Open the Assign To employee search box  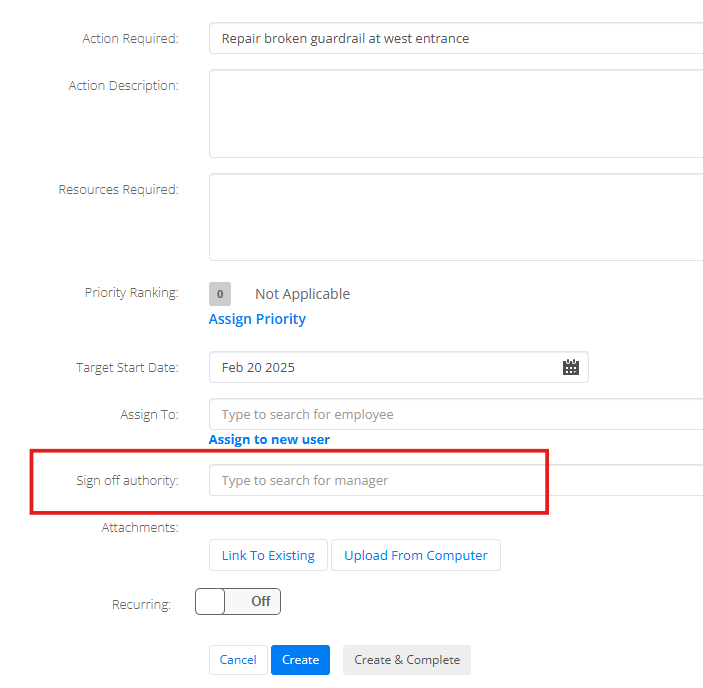tap(456, 414)
